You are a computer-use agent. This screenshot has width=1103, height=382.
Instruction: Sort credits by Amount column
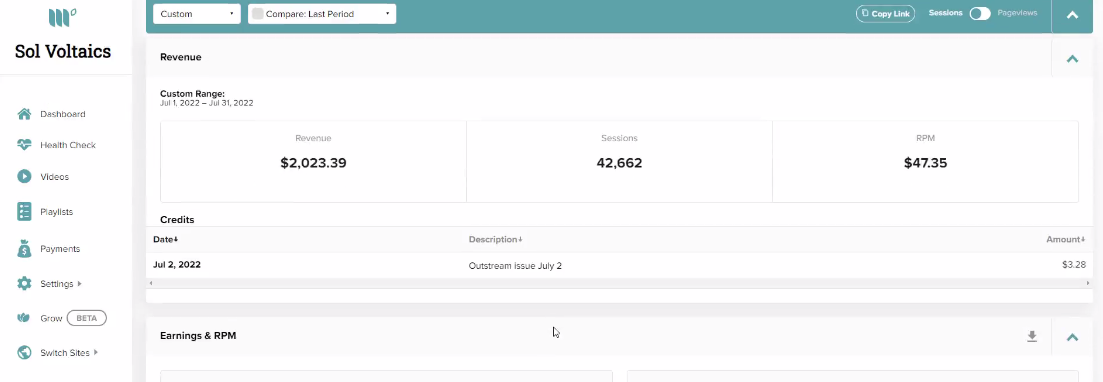1066,239
